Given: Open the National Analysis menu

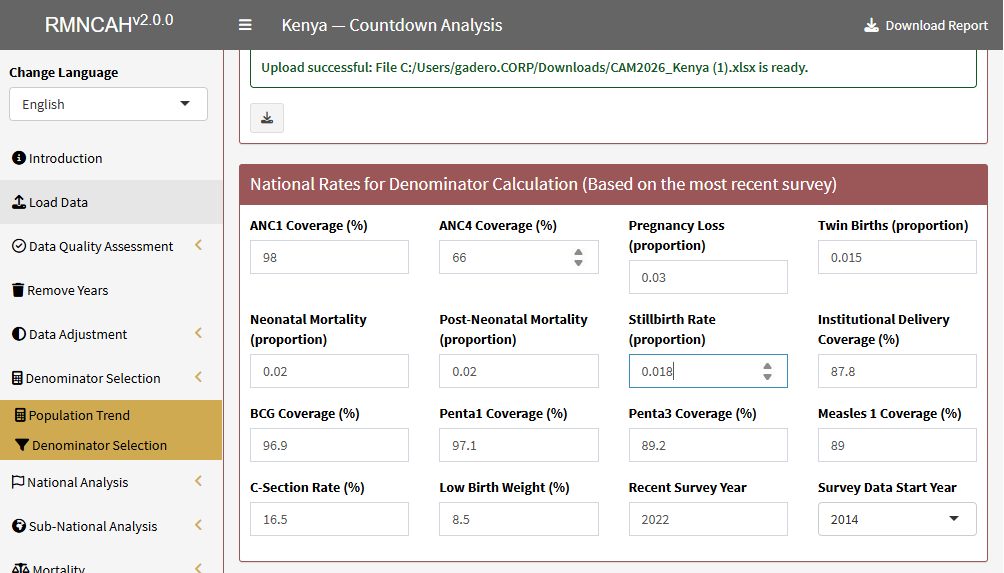Looking at the screenshot, I should coord(111,482).
